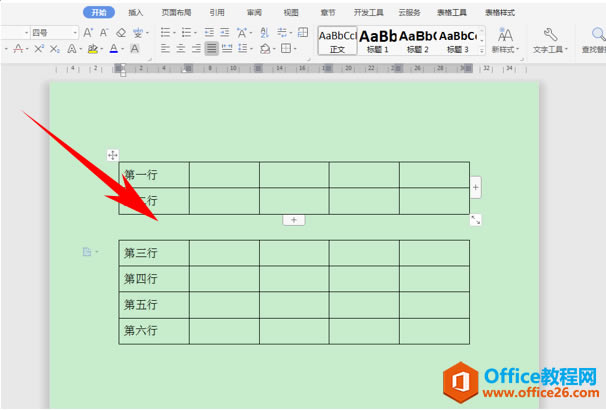Click the table resize corner handle

[476, 219]
